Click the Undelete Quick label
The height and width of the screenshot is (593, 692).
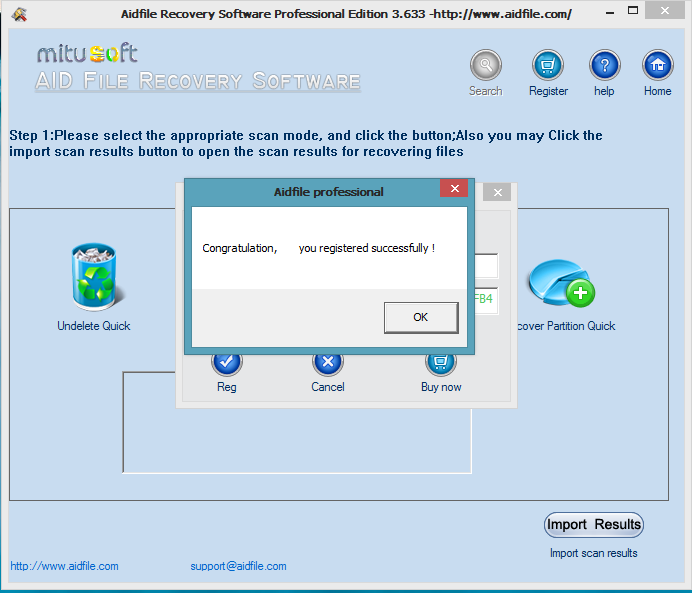94,326
